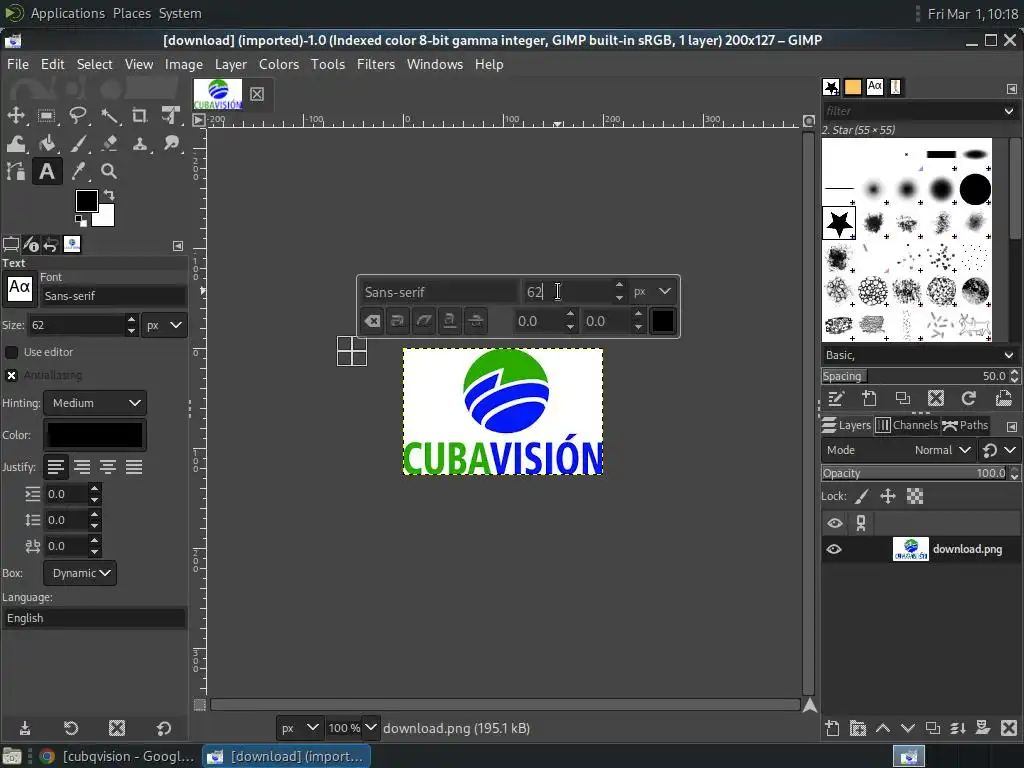Raise layer one step
This screenshot has width=1024, height=768.
tap(882, 728)
